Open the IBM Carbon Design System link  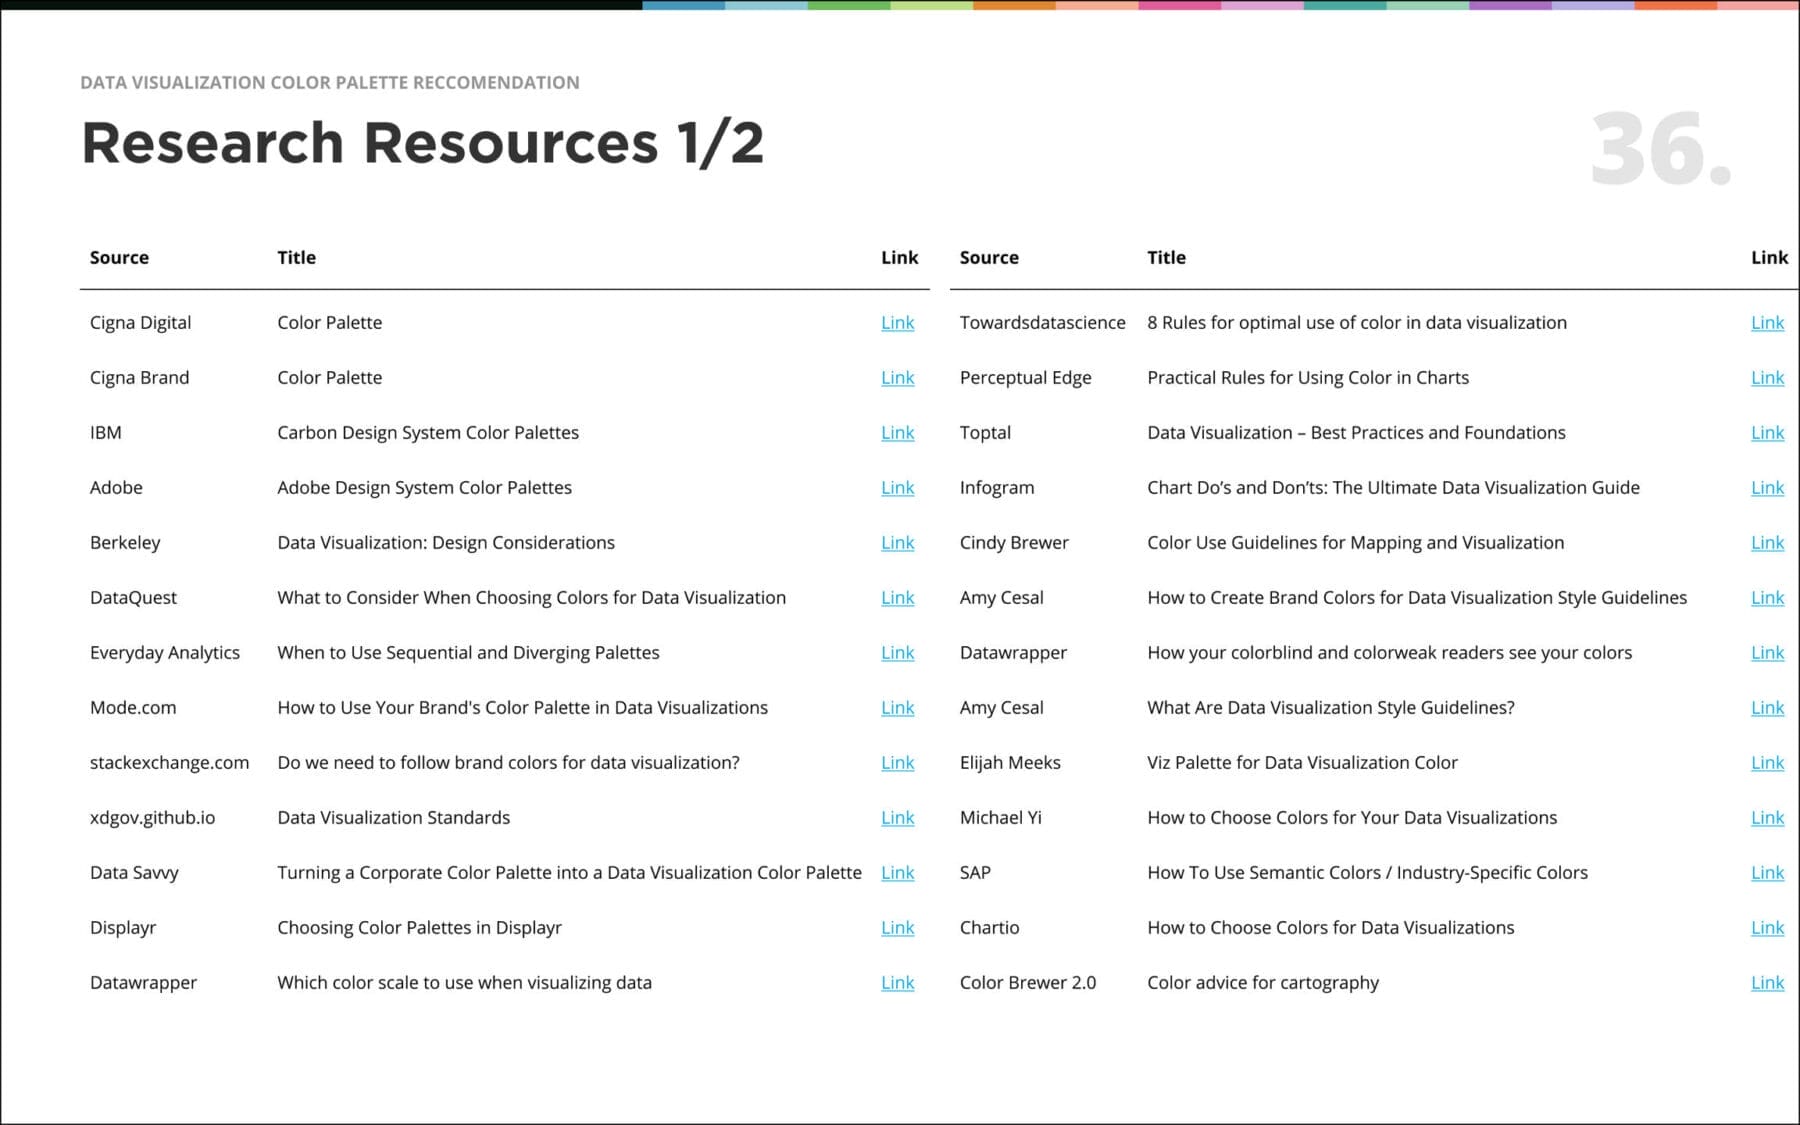pyautogui.click(x=897, y=433)
